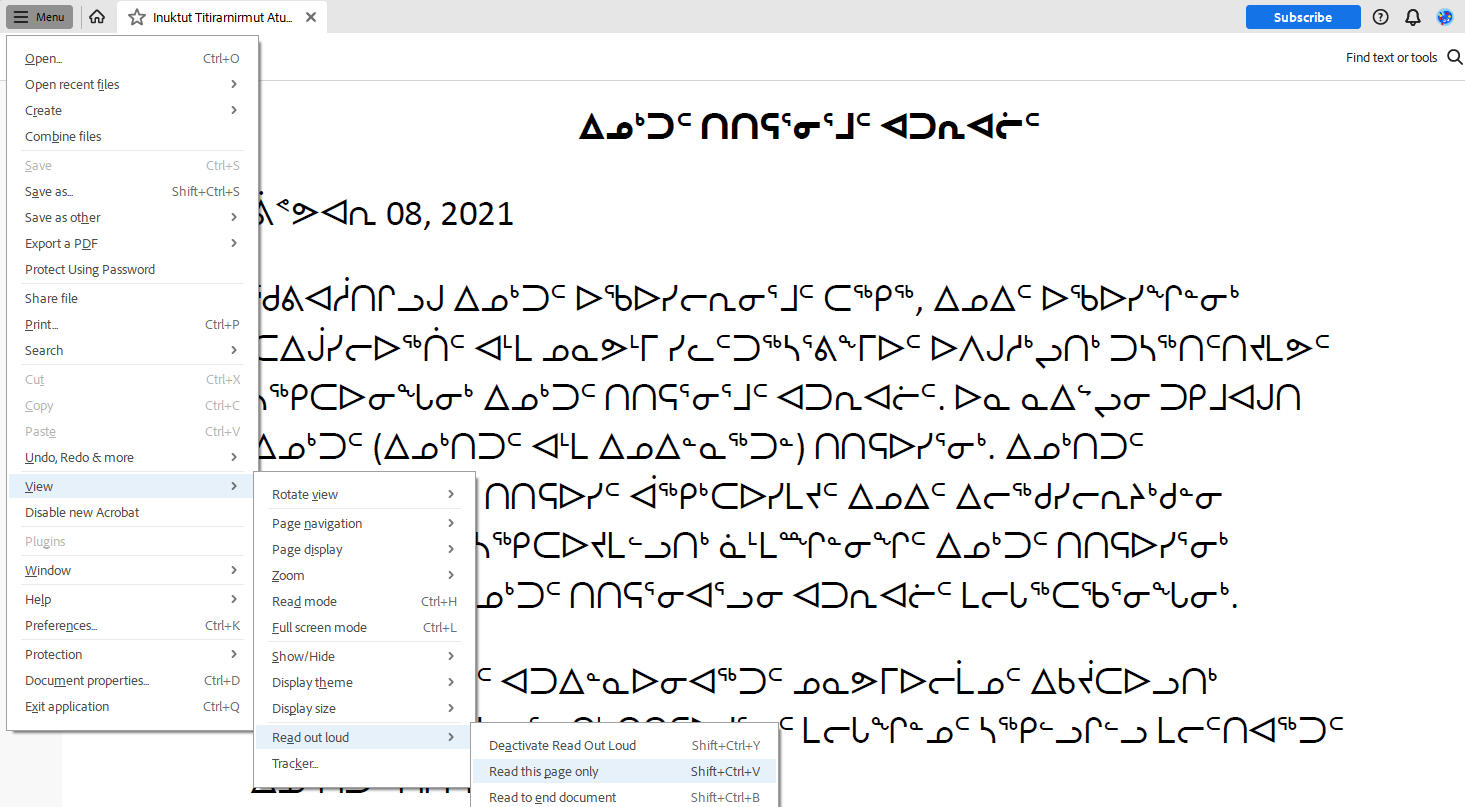Click the profile avatar icon
Screen dimensions: 1465x807
1444,17
